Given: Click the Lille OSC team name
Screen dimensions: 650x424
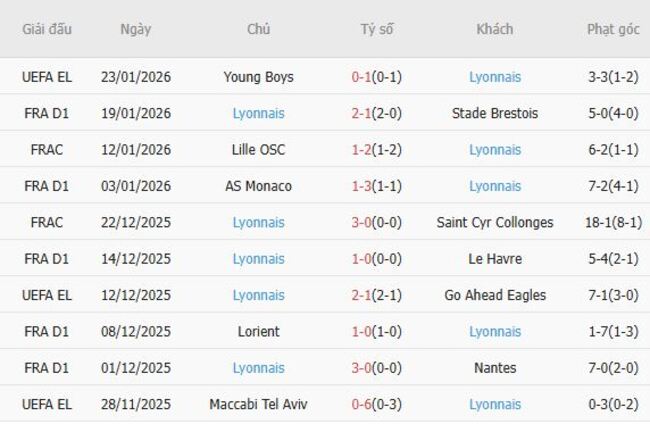Looking at the screenshot, I should (x=258, y=150).
